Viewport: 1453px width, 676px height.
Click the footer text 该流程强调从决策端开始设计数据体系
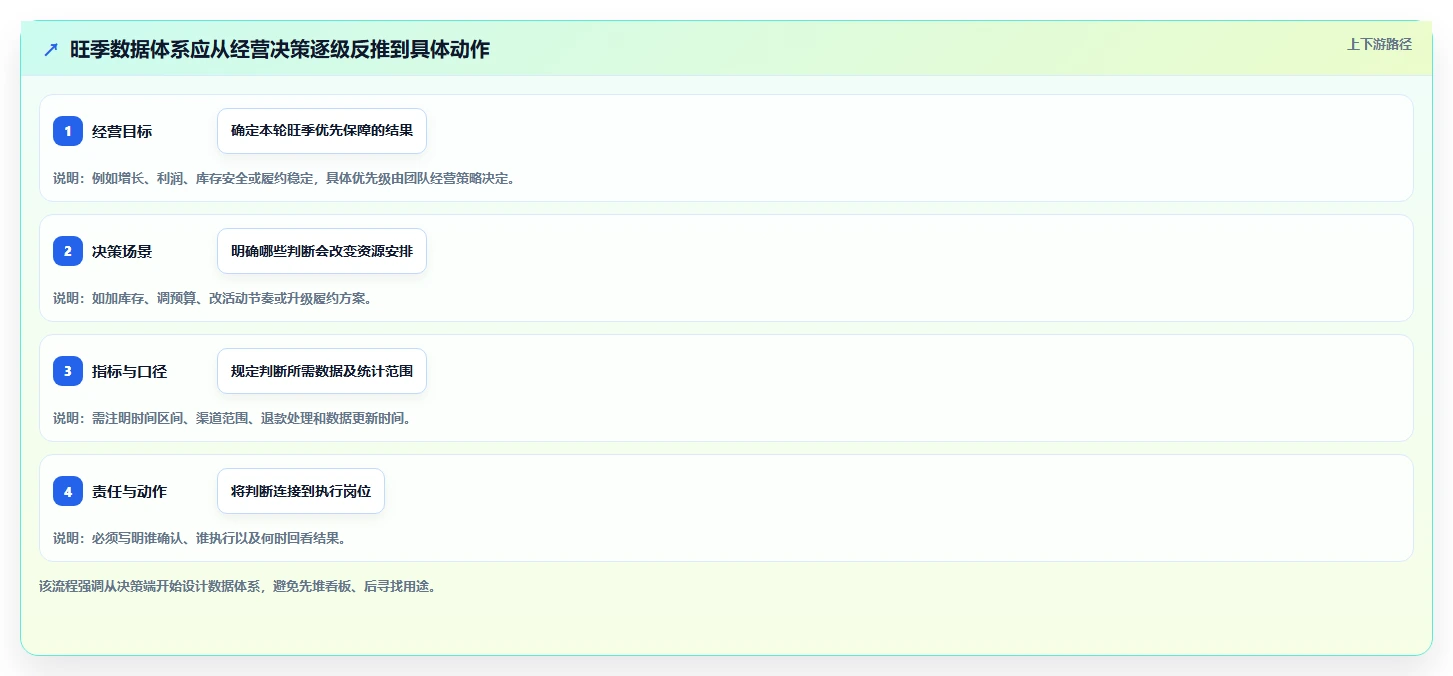tap(237, 586)
